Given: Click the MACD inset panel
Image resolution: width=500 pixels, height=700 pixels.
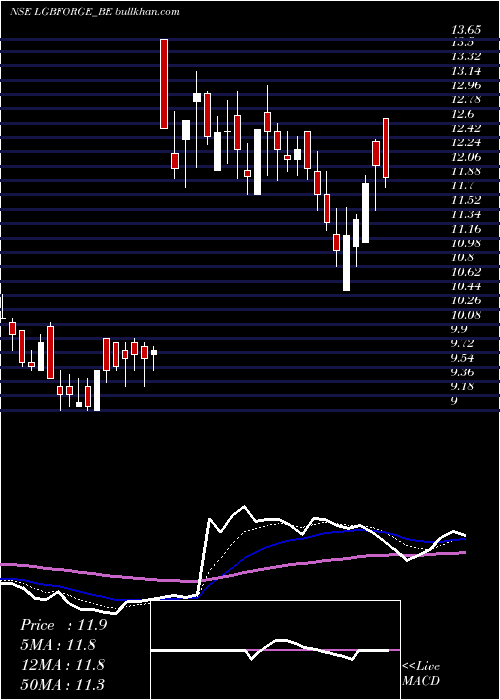Looking at the screenshot, I should [275, 650].
